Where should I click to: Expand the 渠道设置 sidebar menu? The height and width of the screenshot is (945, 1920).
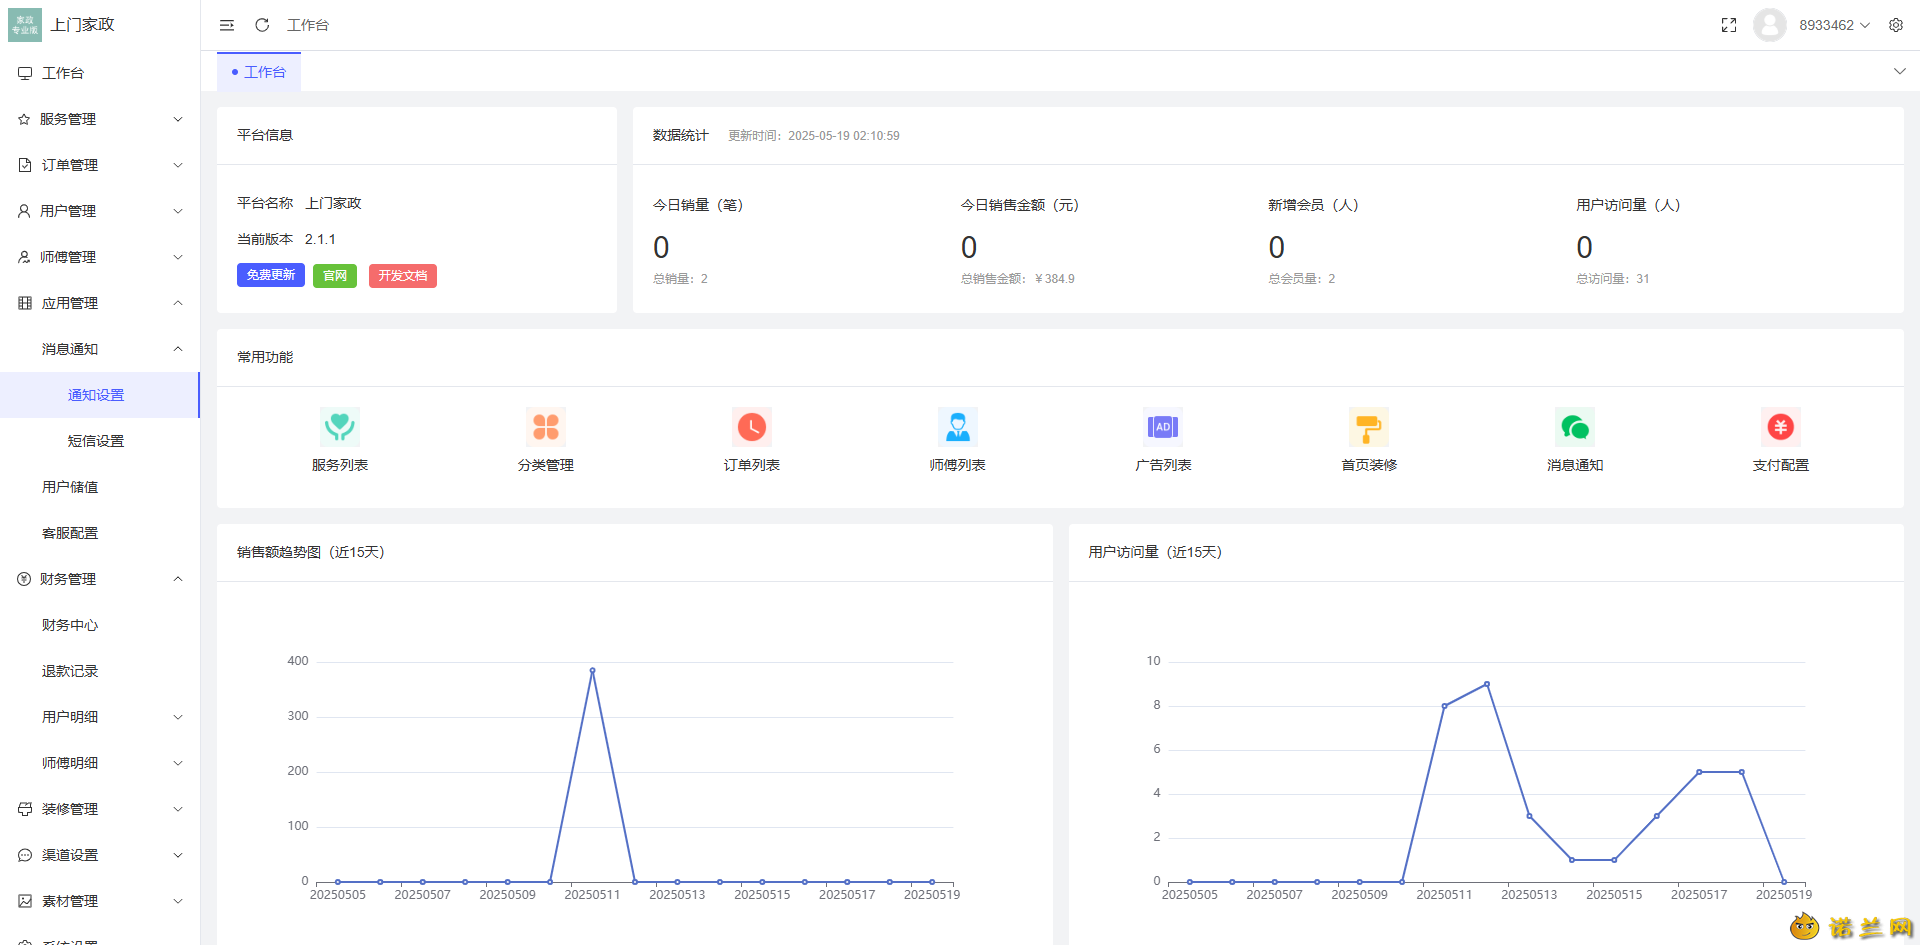pyautogui.click(x=100, y=855)
